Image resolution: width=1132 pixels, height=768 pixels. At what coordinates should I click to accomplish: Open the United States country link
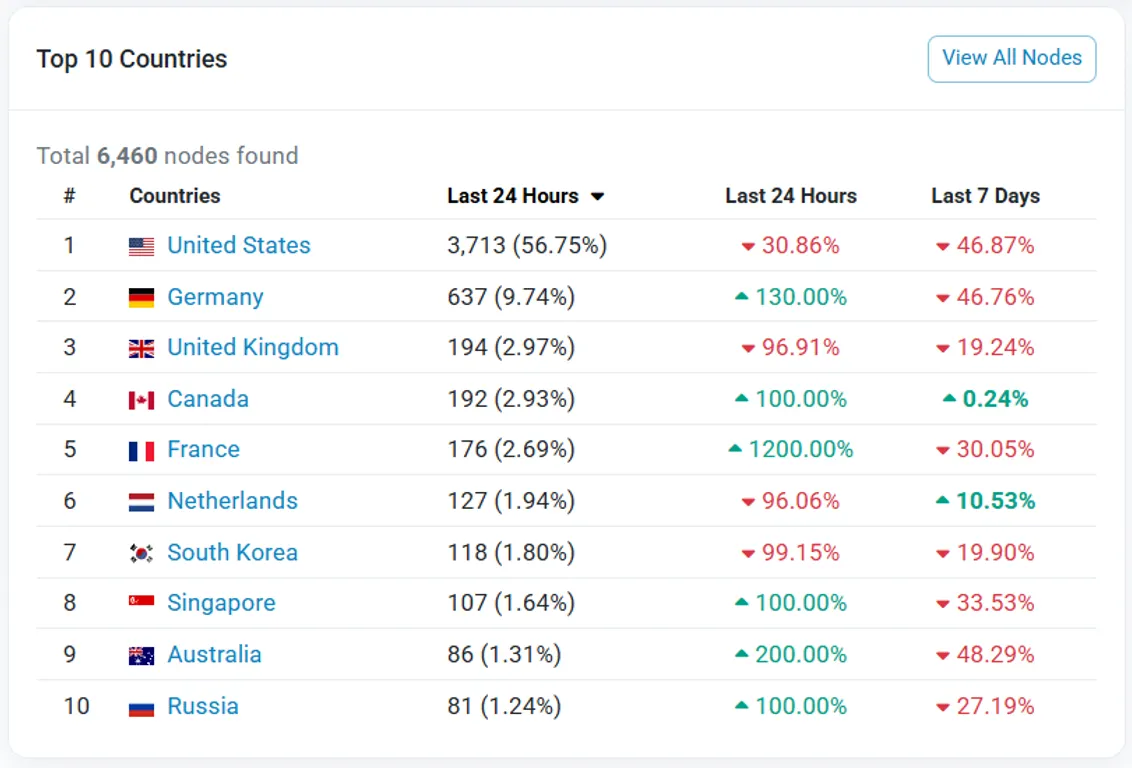(x=238, y=245)
